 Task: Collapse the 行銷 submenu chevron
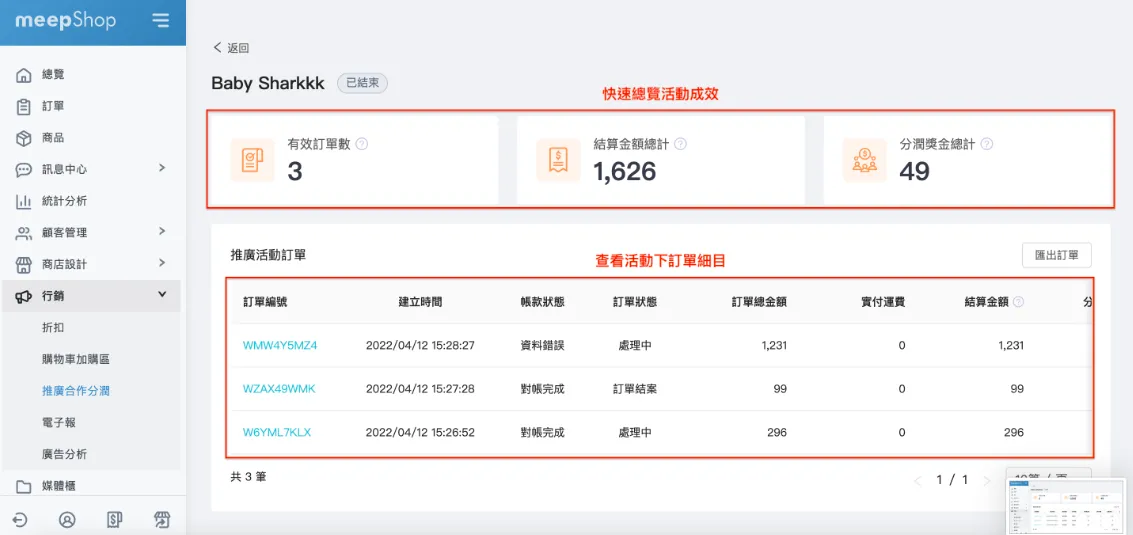click(x=162, y=294)
